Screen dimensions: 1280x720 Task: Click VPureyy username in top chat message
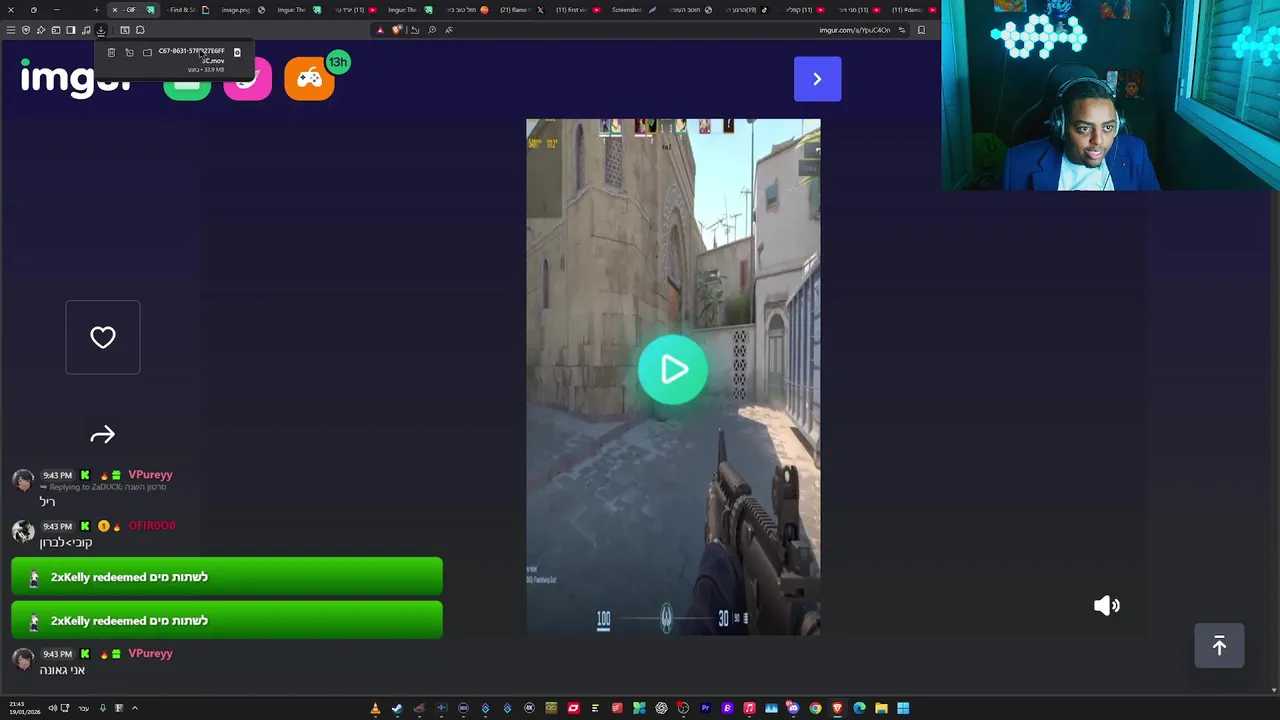150,475
